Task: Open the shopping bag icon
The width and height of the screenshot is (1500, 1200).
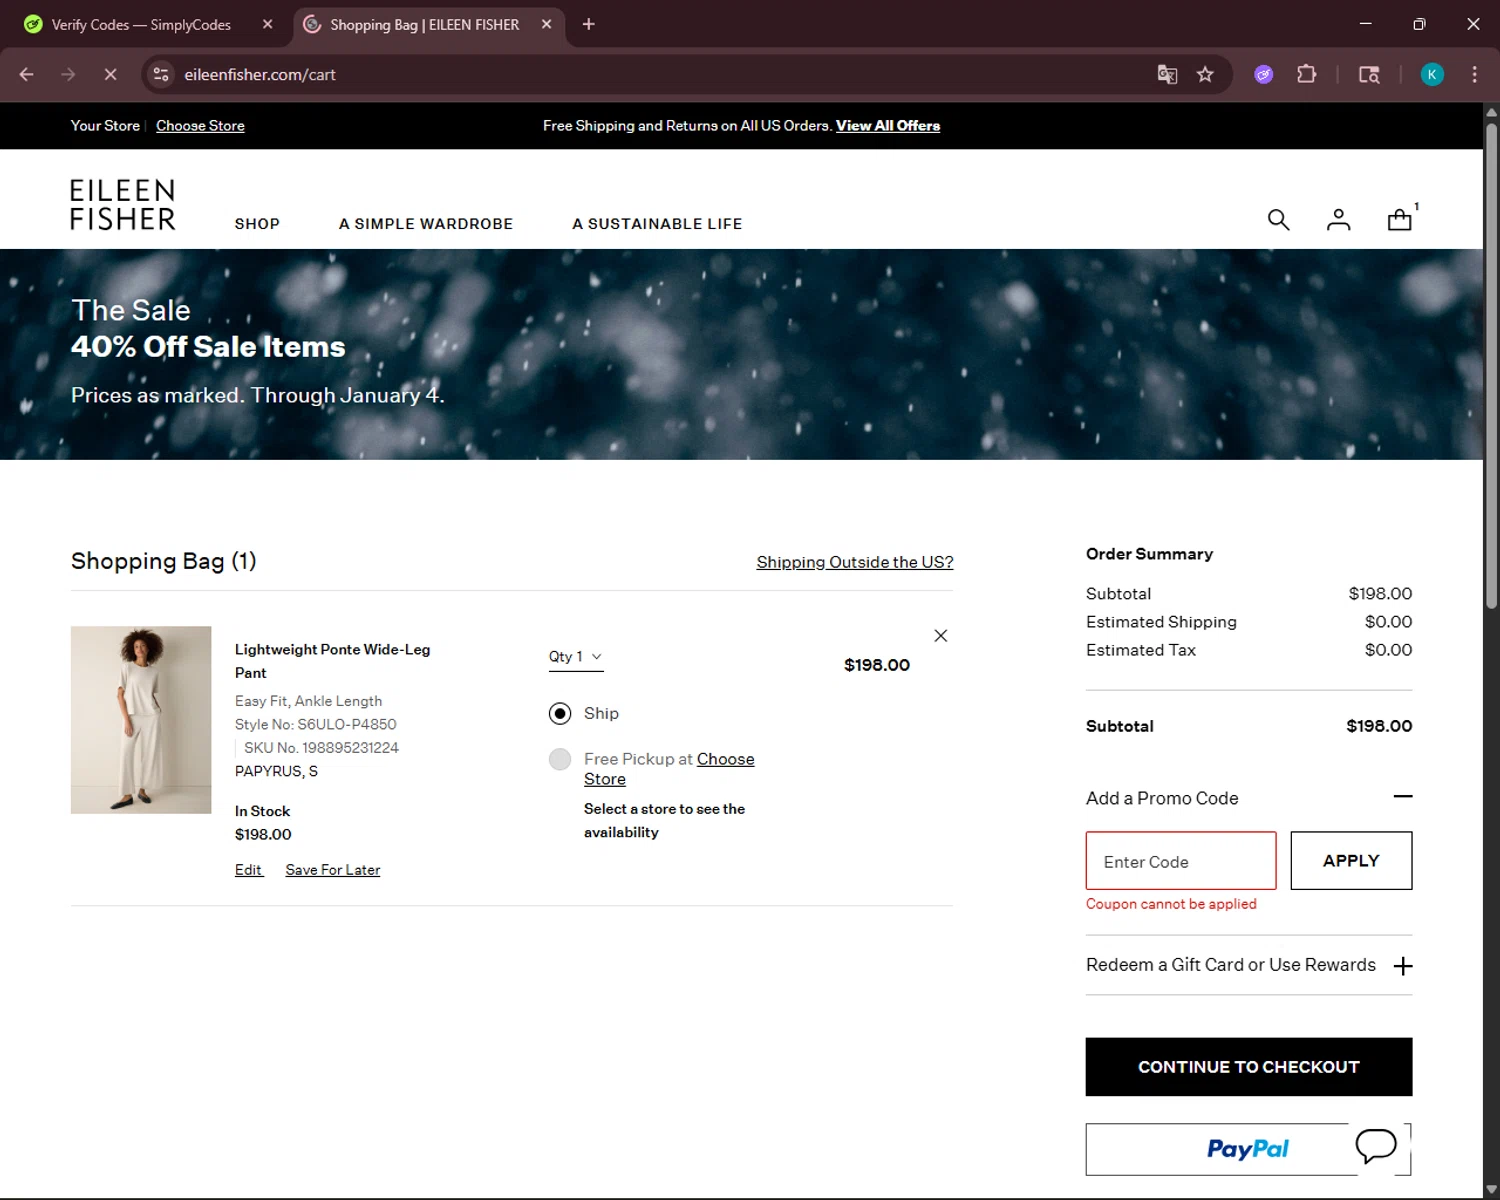Action: (1400, 218)
